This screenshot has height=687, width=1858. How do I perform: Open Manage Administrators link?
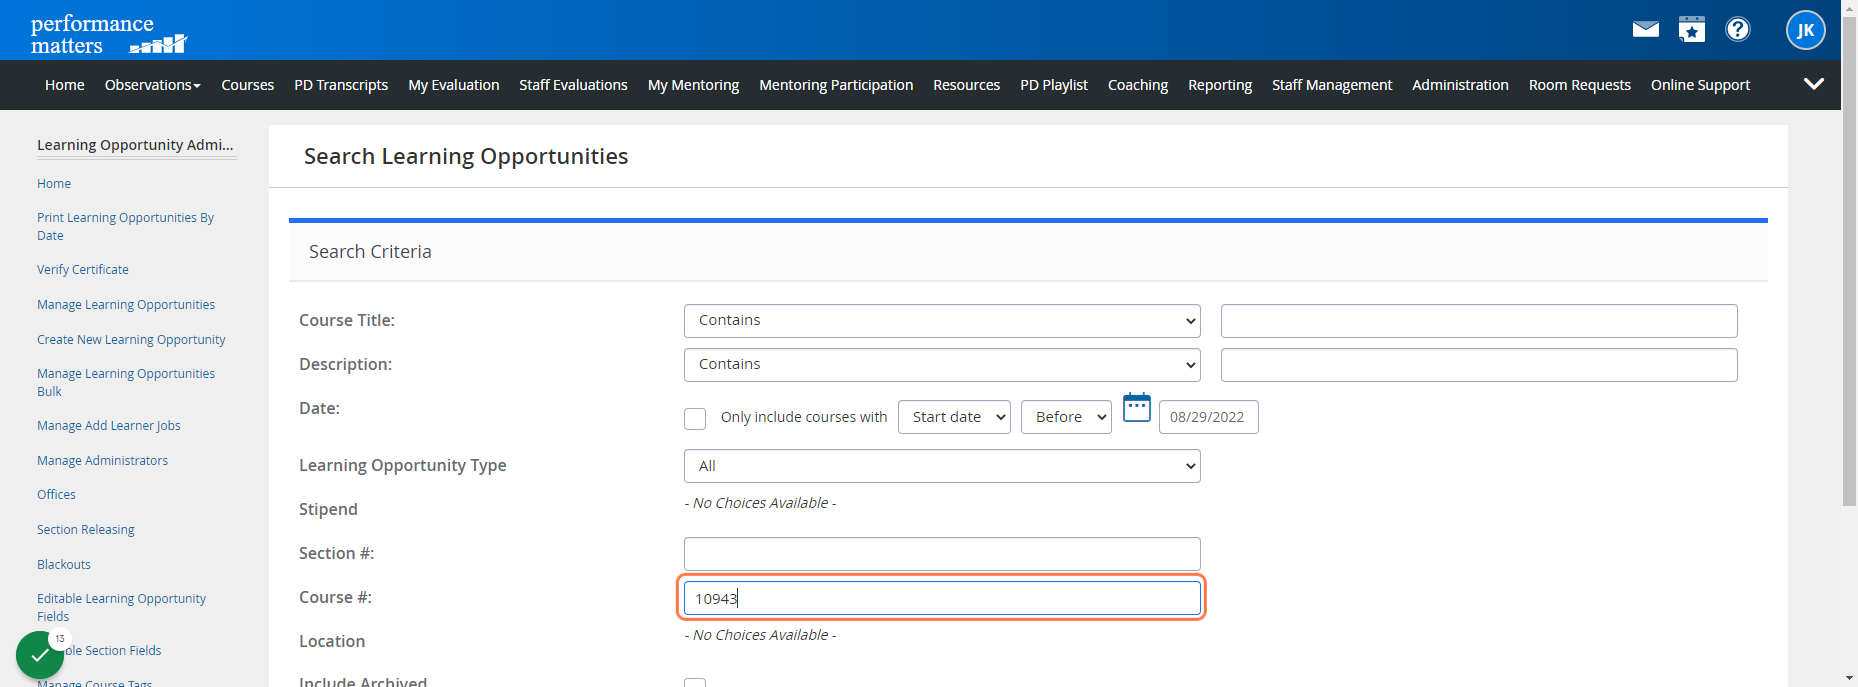[x=102, y=461]
